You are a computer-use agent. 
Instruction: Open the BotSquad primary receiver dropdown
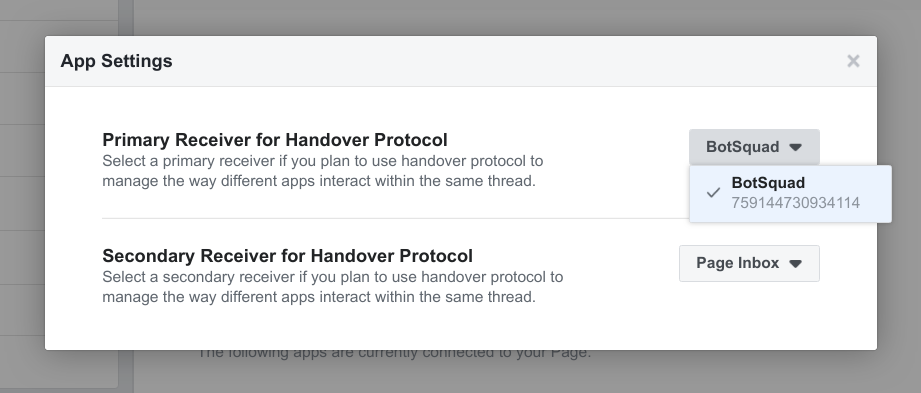754,147
